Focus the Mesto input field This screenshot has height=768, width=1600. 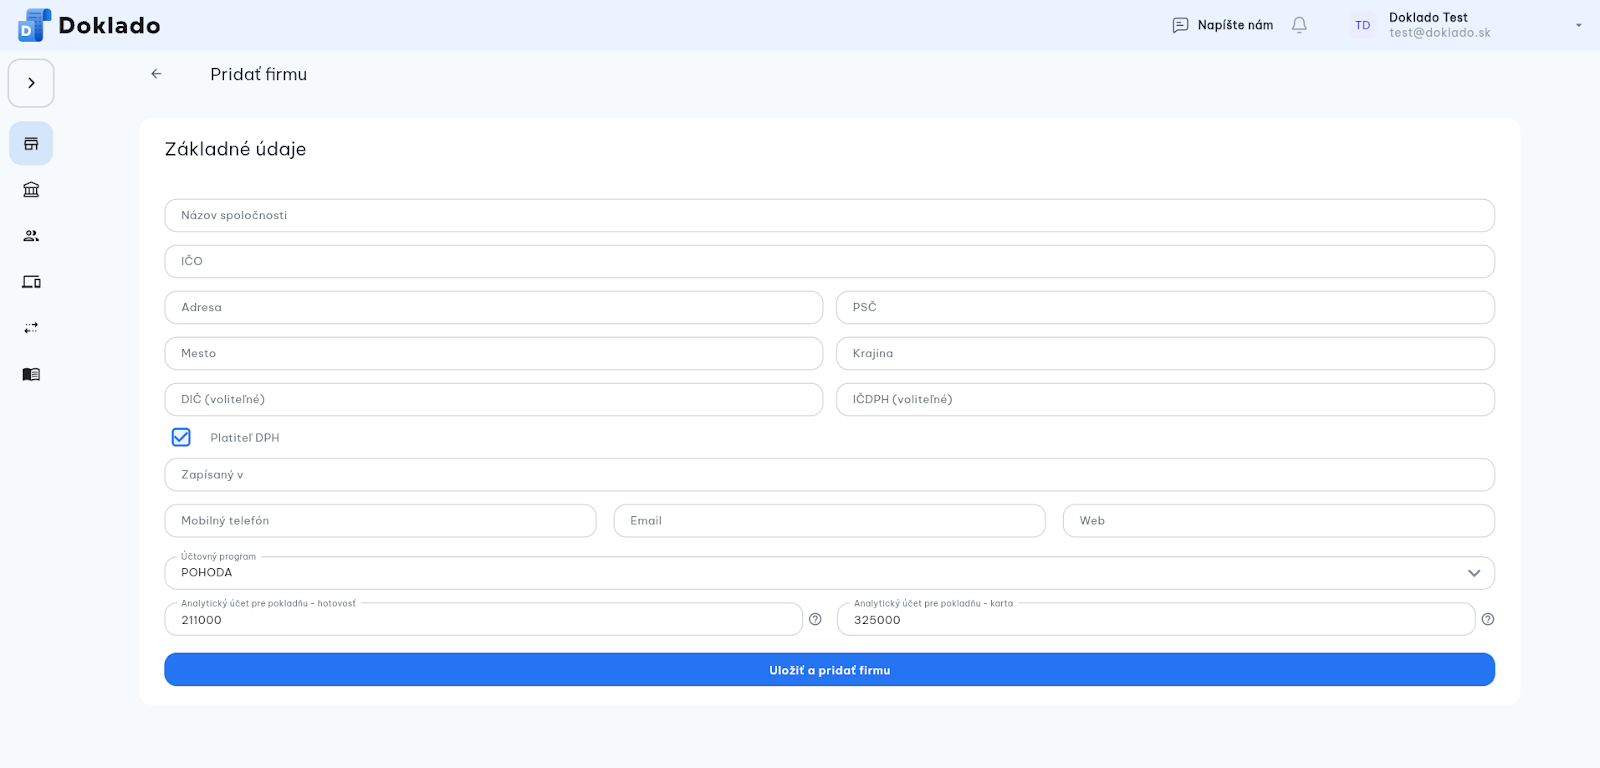(494, 353)
